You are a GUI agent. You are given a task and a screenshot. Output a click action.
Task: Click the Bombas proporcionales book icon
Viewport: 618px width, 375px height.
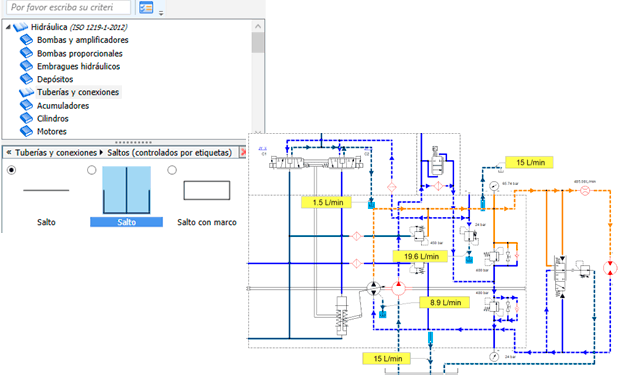click(x=26, y=53)
